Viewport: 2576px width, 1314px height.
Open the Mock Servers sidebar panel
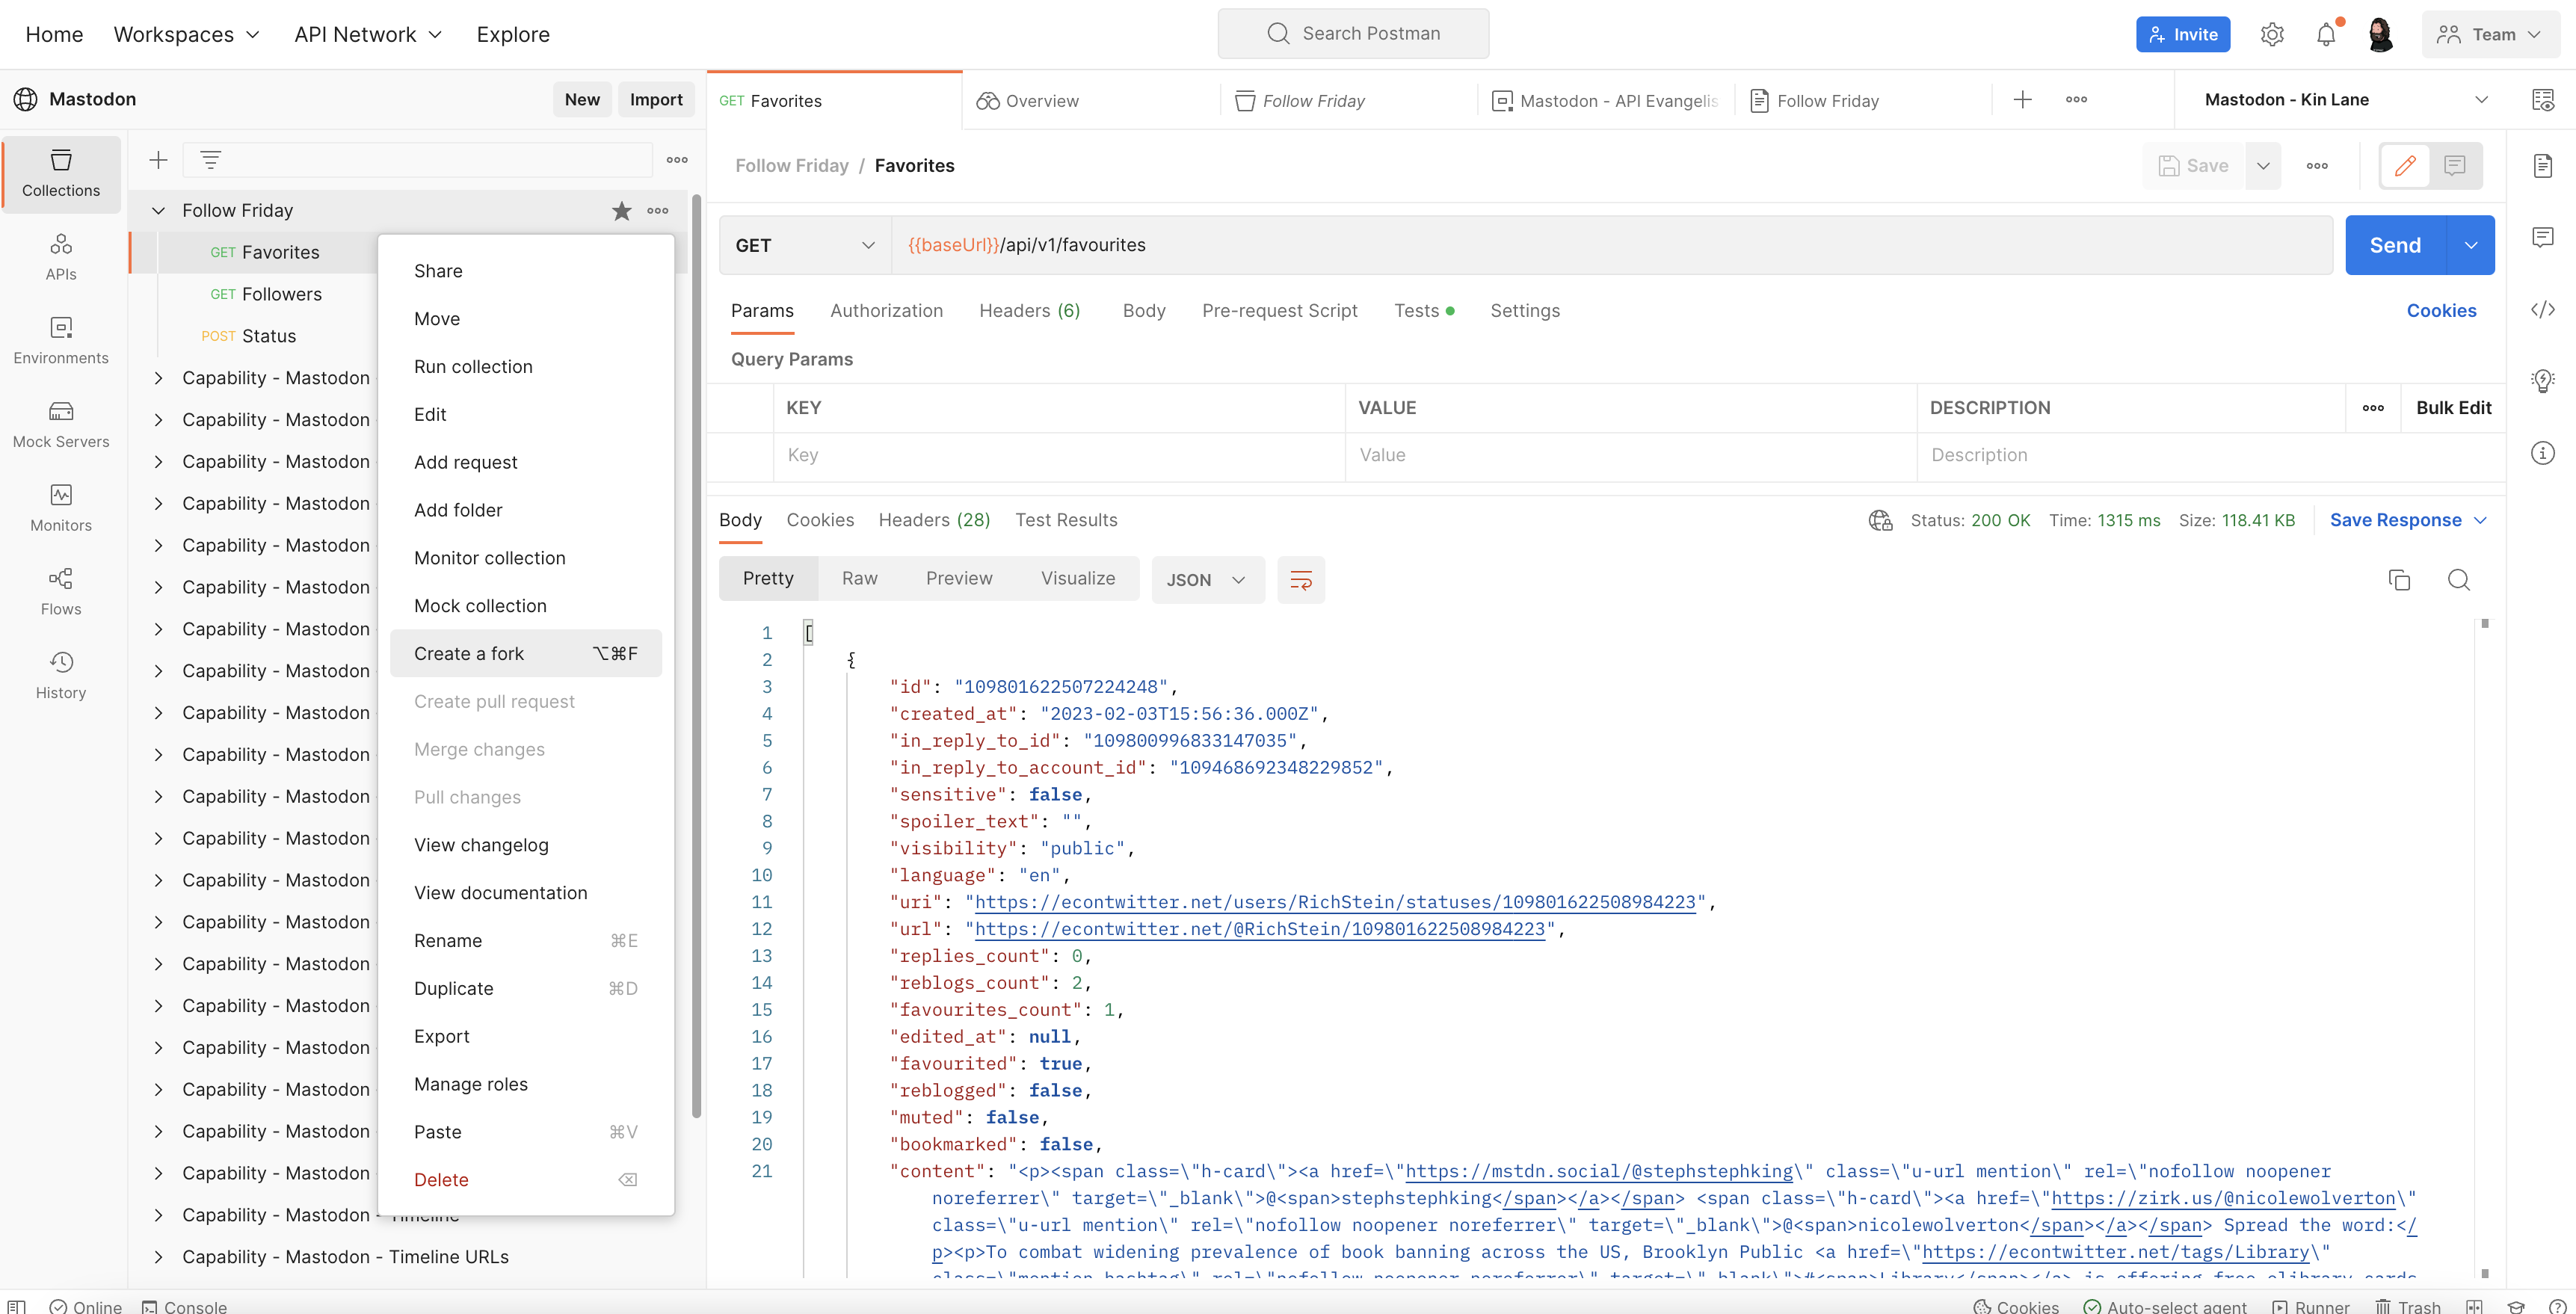point(61,424)
